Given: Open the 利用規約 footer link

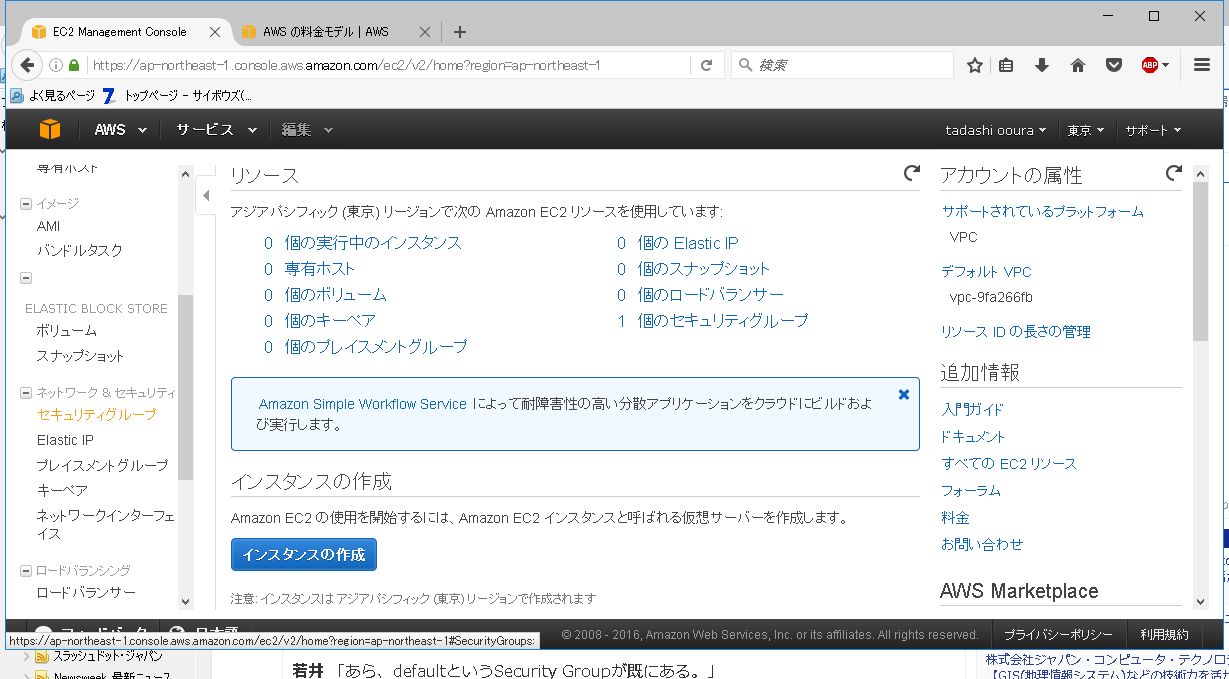Looking at the screenshot, I should tap(1164, 634).
